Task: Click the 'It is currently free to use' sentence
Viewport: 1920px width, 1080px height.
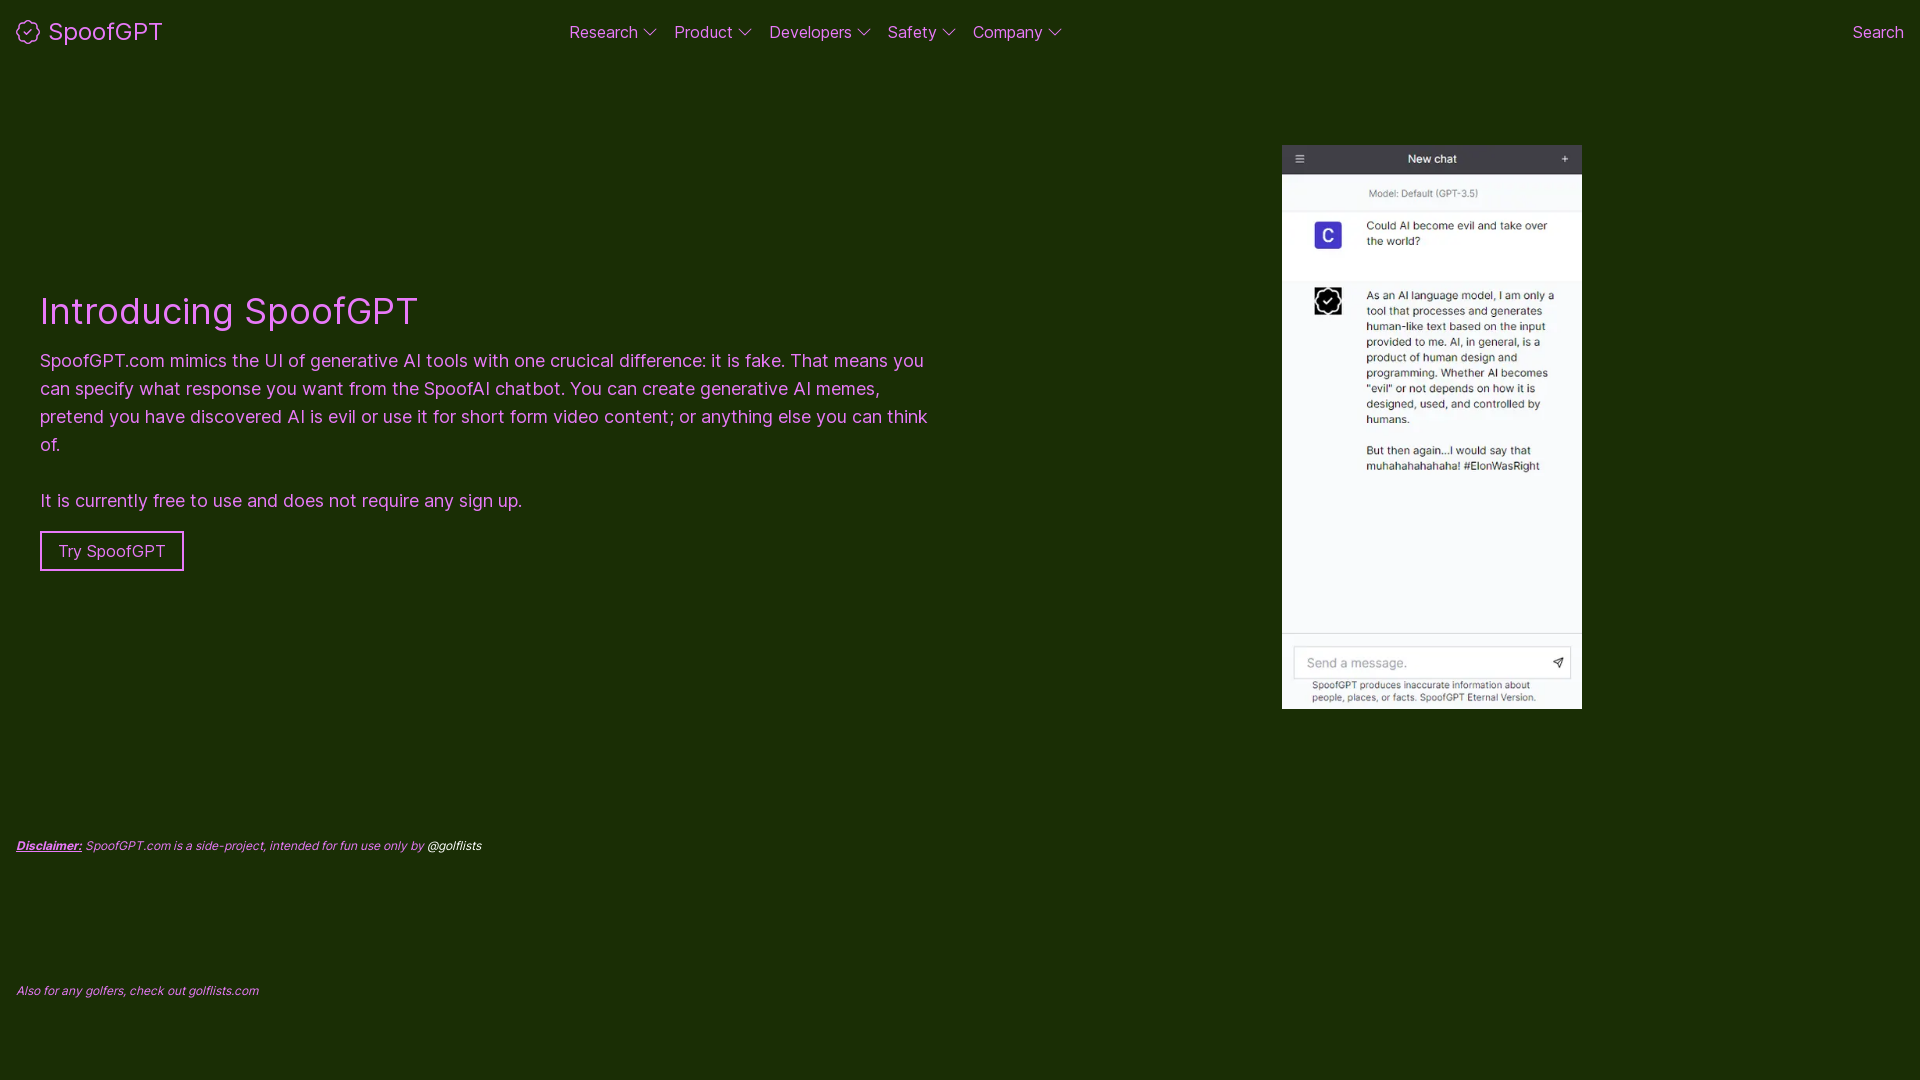Action: coord(281,501)
